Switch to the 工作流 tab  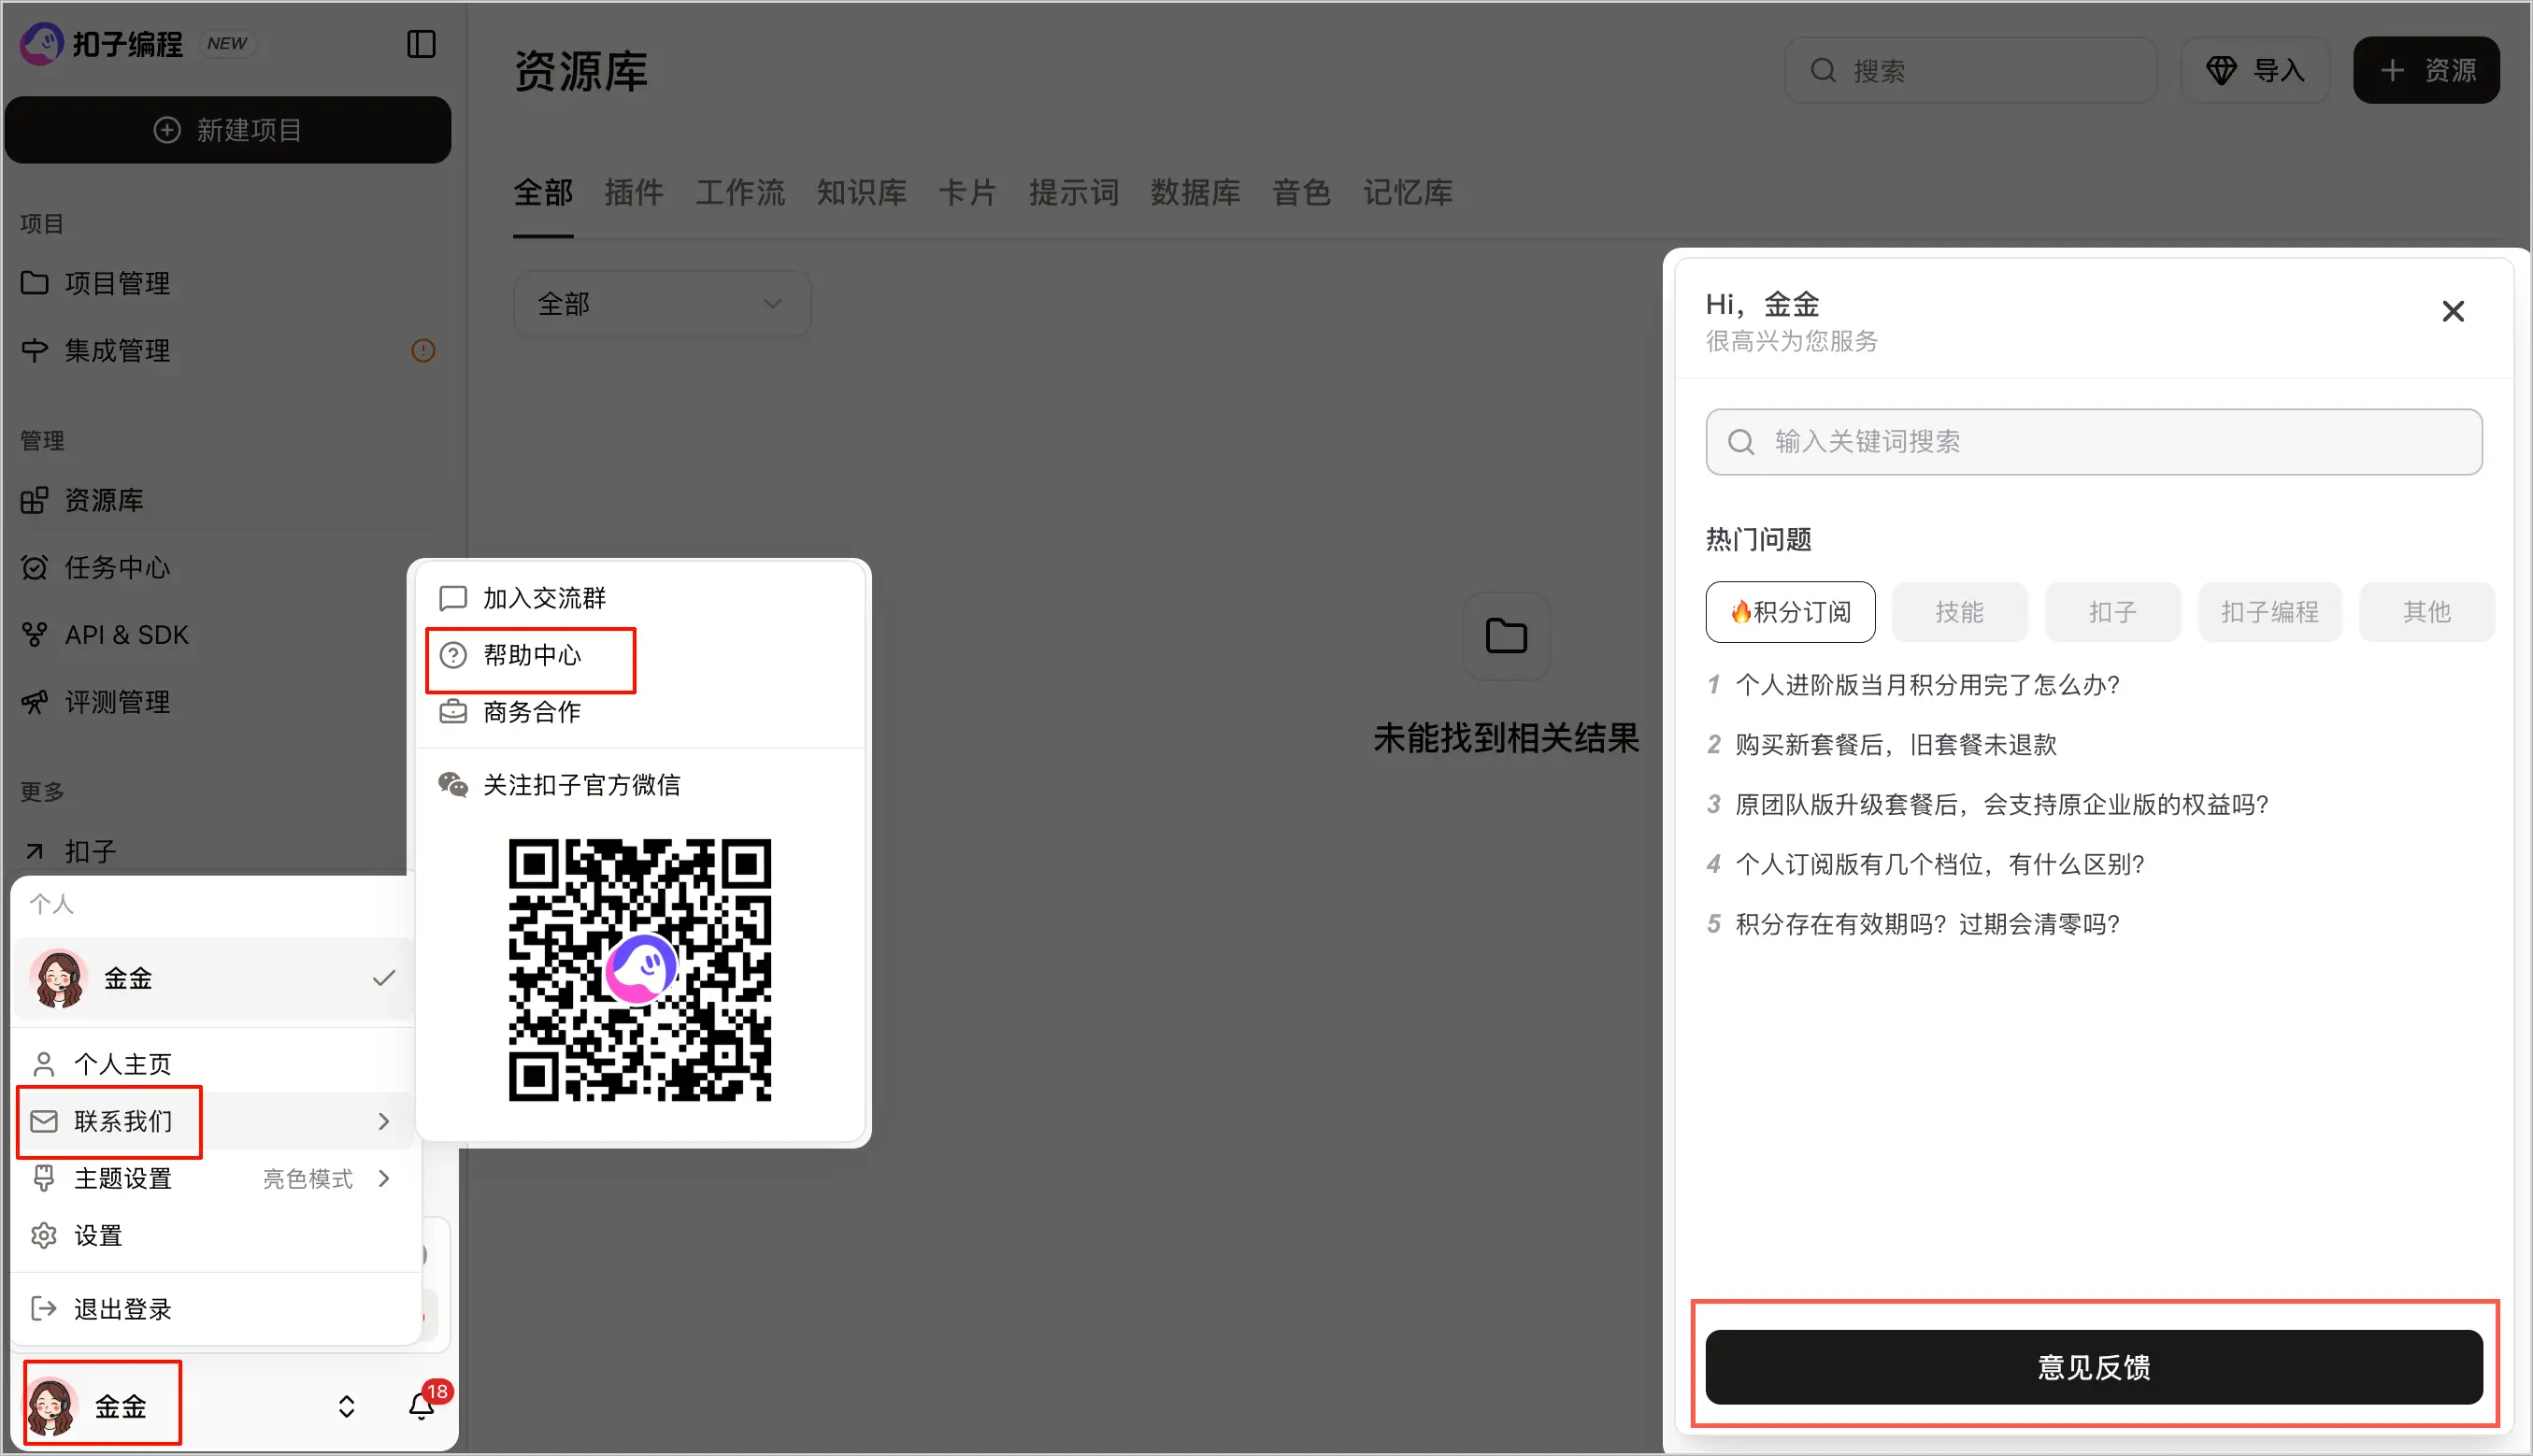tap(740, 192)
